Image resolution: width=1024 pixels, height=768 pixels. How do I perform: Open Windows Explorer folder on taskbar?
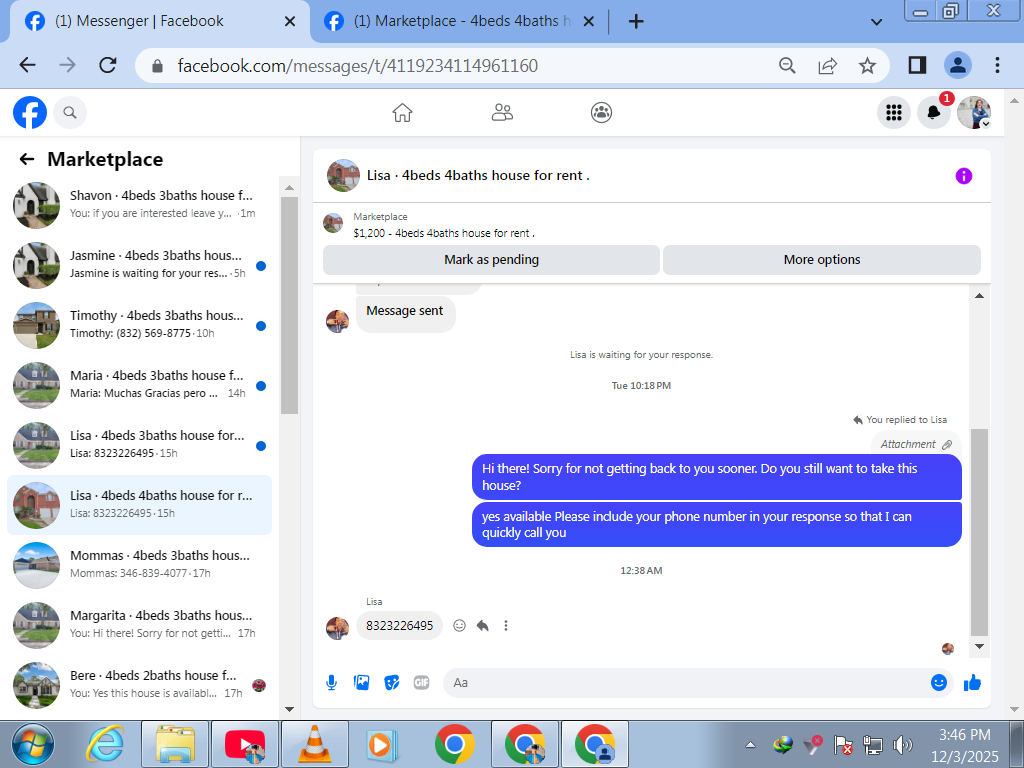[x=175, y=744]
